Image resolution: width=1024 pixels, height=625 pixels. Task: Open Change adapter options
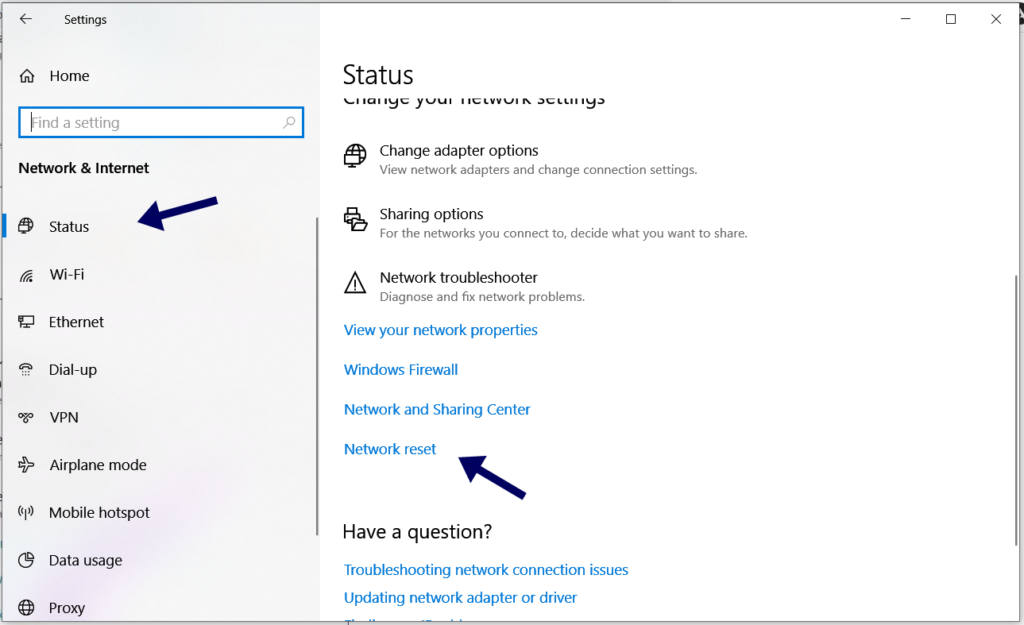tap(458, 151)
